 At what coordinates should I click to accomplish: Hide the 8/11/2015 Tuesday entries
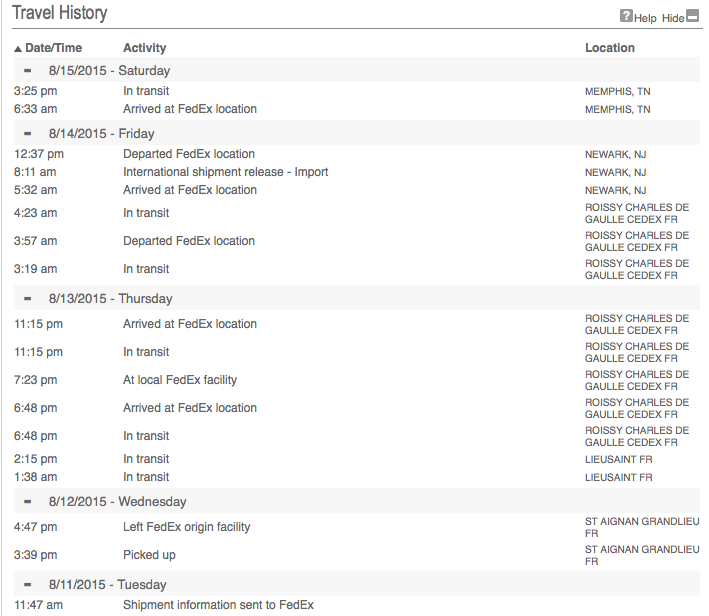28,585
